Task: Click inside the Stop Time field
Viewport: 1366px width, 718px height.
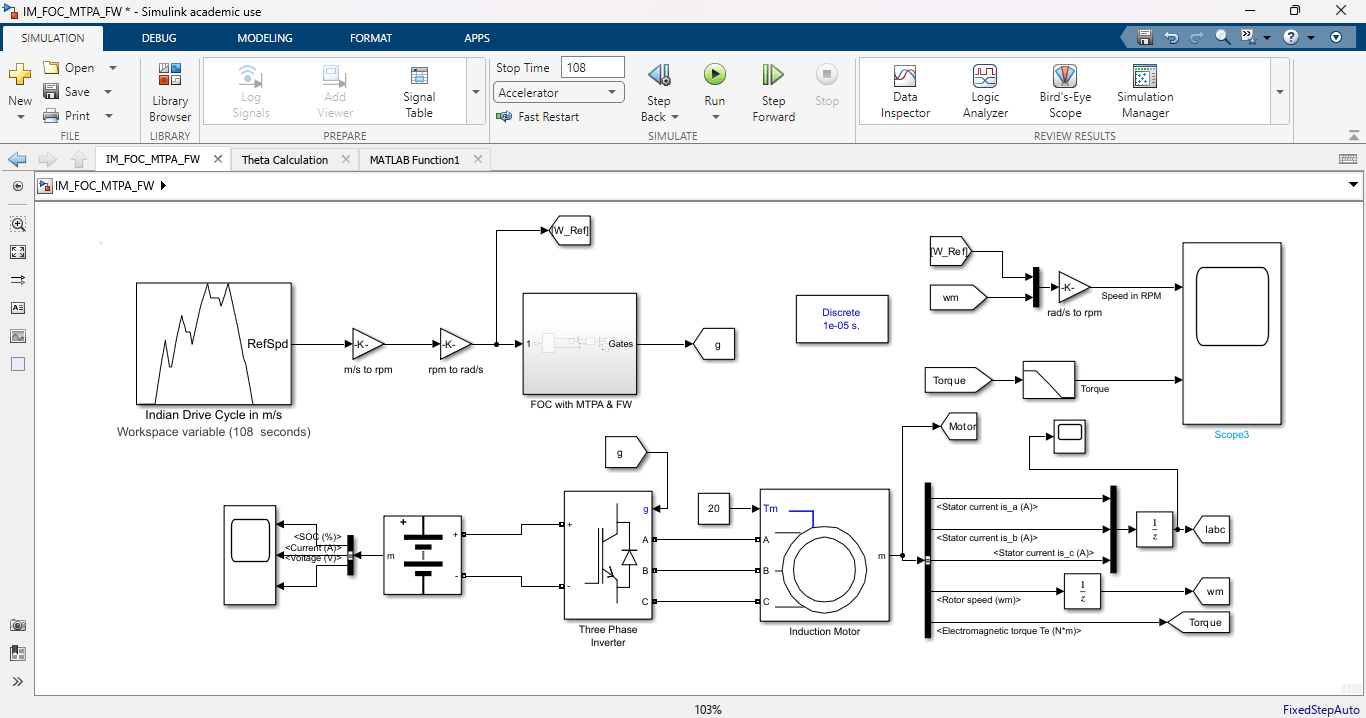Action: (x=592, y=66)
